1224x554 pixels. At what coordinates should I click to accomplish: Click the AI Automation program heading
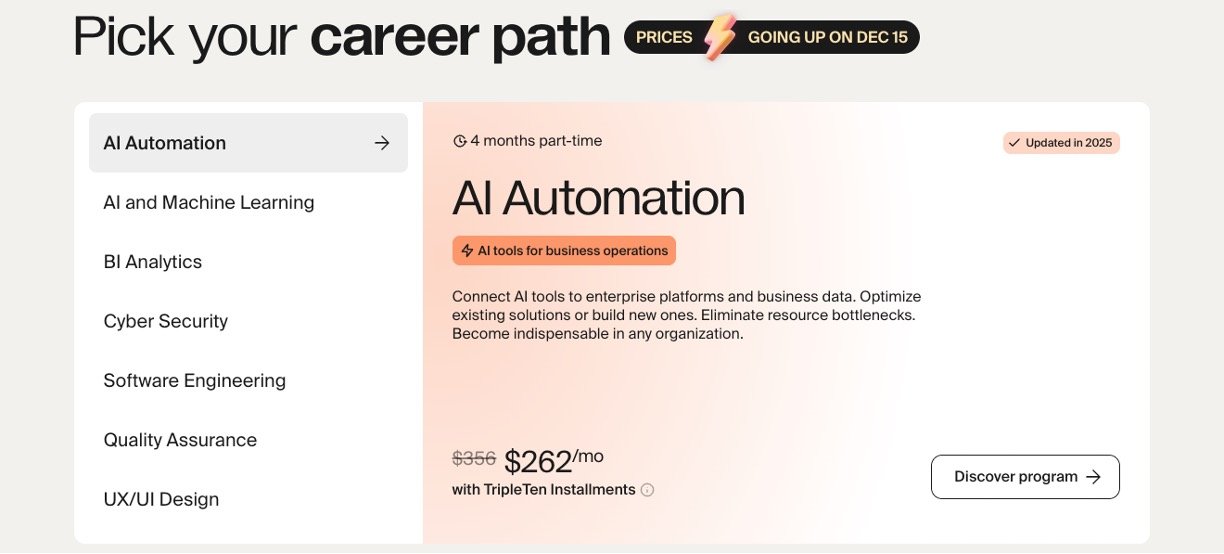(598, 197)
